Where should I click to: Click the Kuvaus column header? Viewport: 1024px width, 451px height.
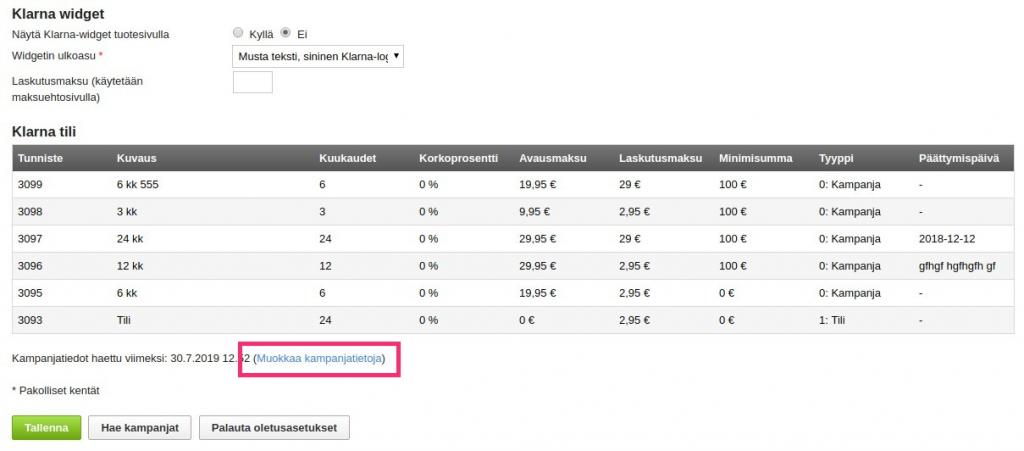pos(136,158)
